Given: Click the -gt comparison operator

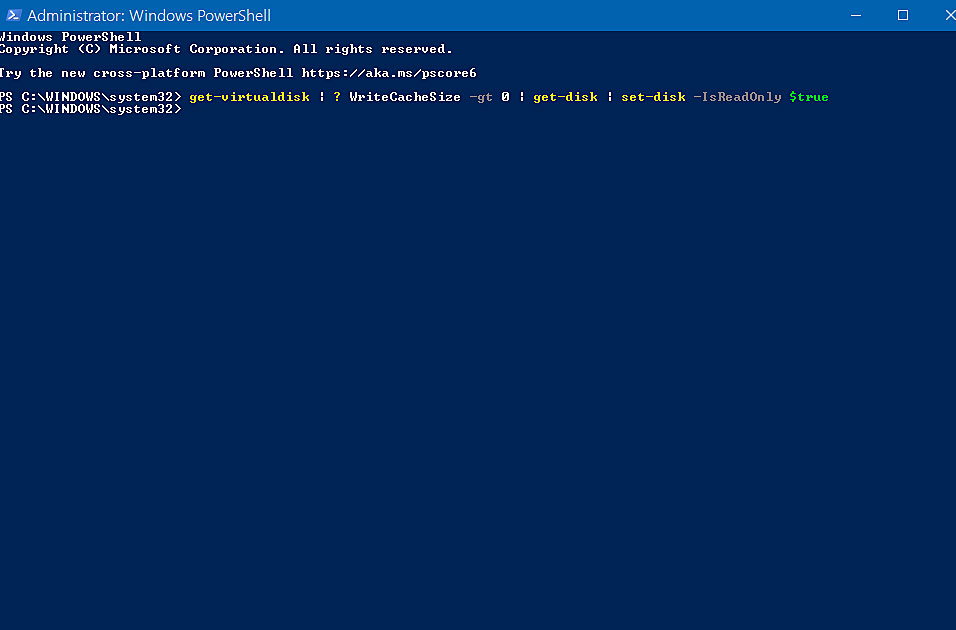Looking at the screenshot, I should (x=480, y=97).
